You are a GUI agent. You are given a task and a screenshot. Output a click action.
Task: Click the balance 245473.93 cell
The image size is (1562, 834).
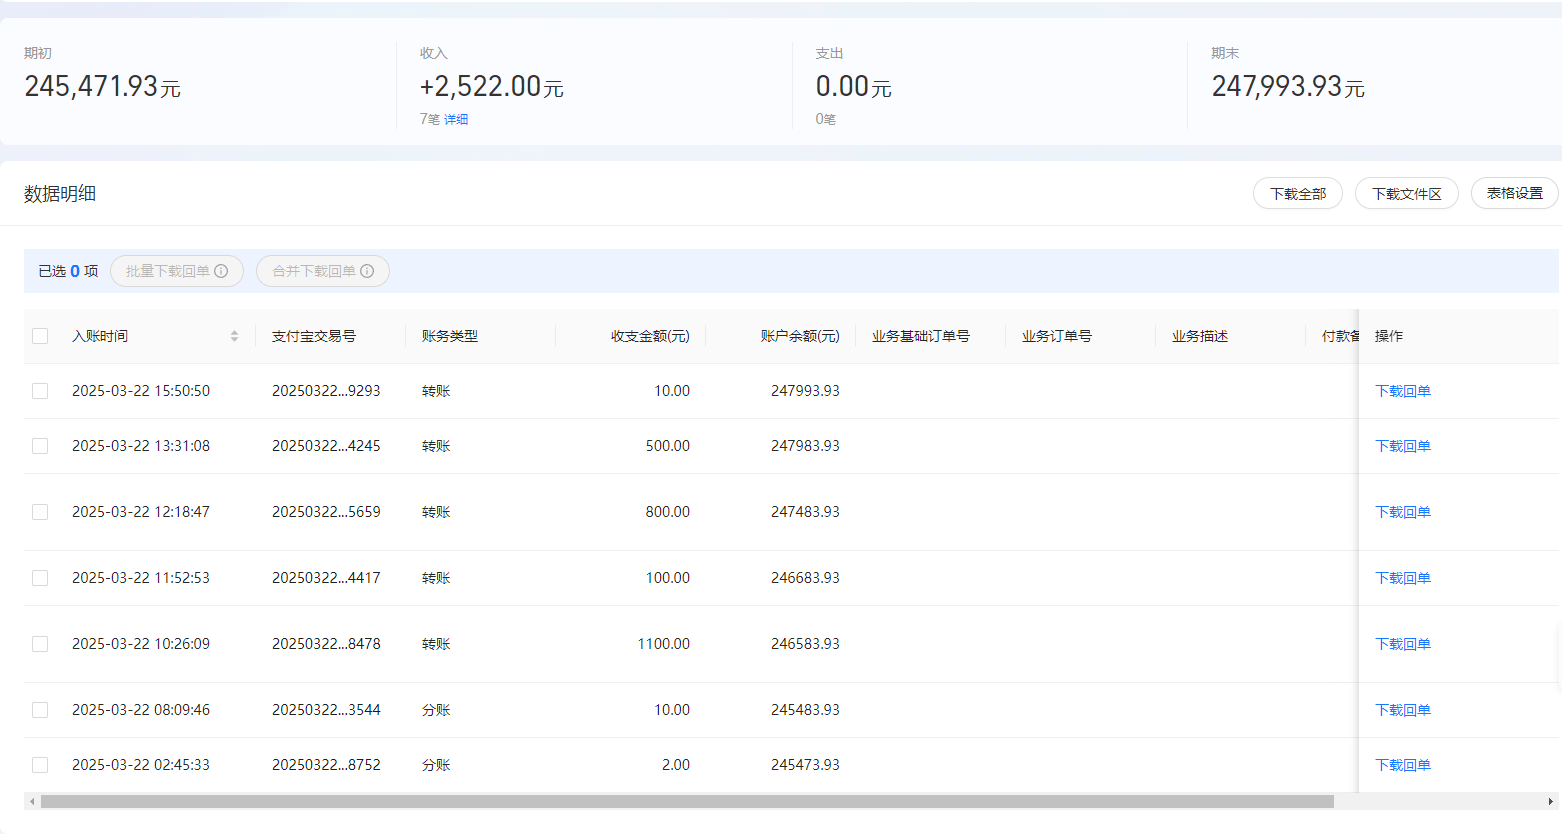[x=805, y=765]
